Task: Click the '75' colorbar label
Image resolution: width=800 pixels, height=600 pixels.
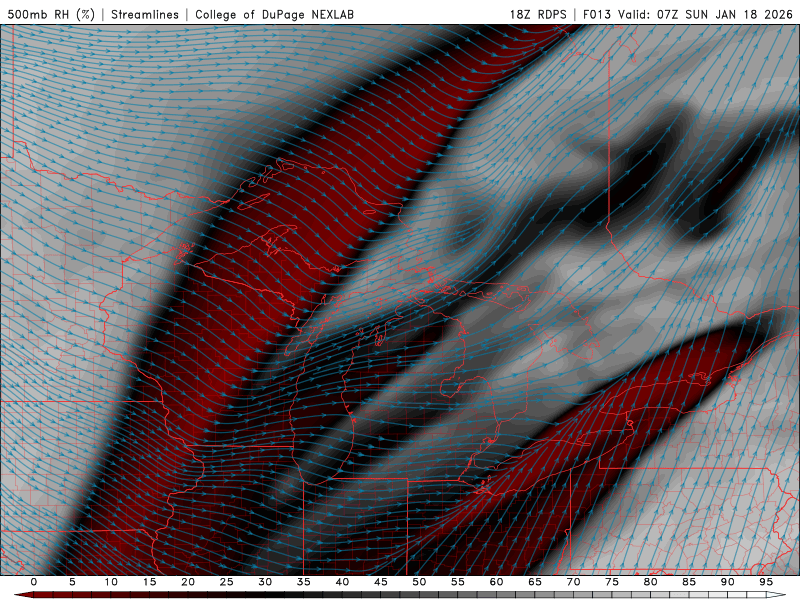Action: (x=612, y=582)
